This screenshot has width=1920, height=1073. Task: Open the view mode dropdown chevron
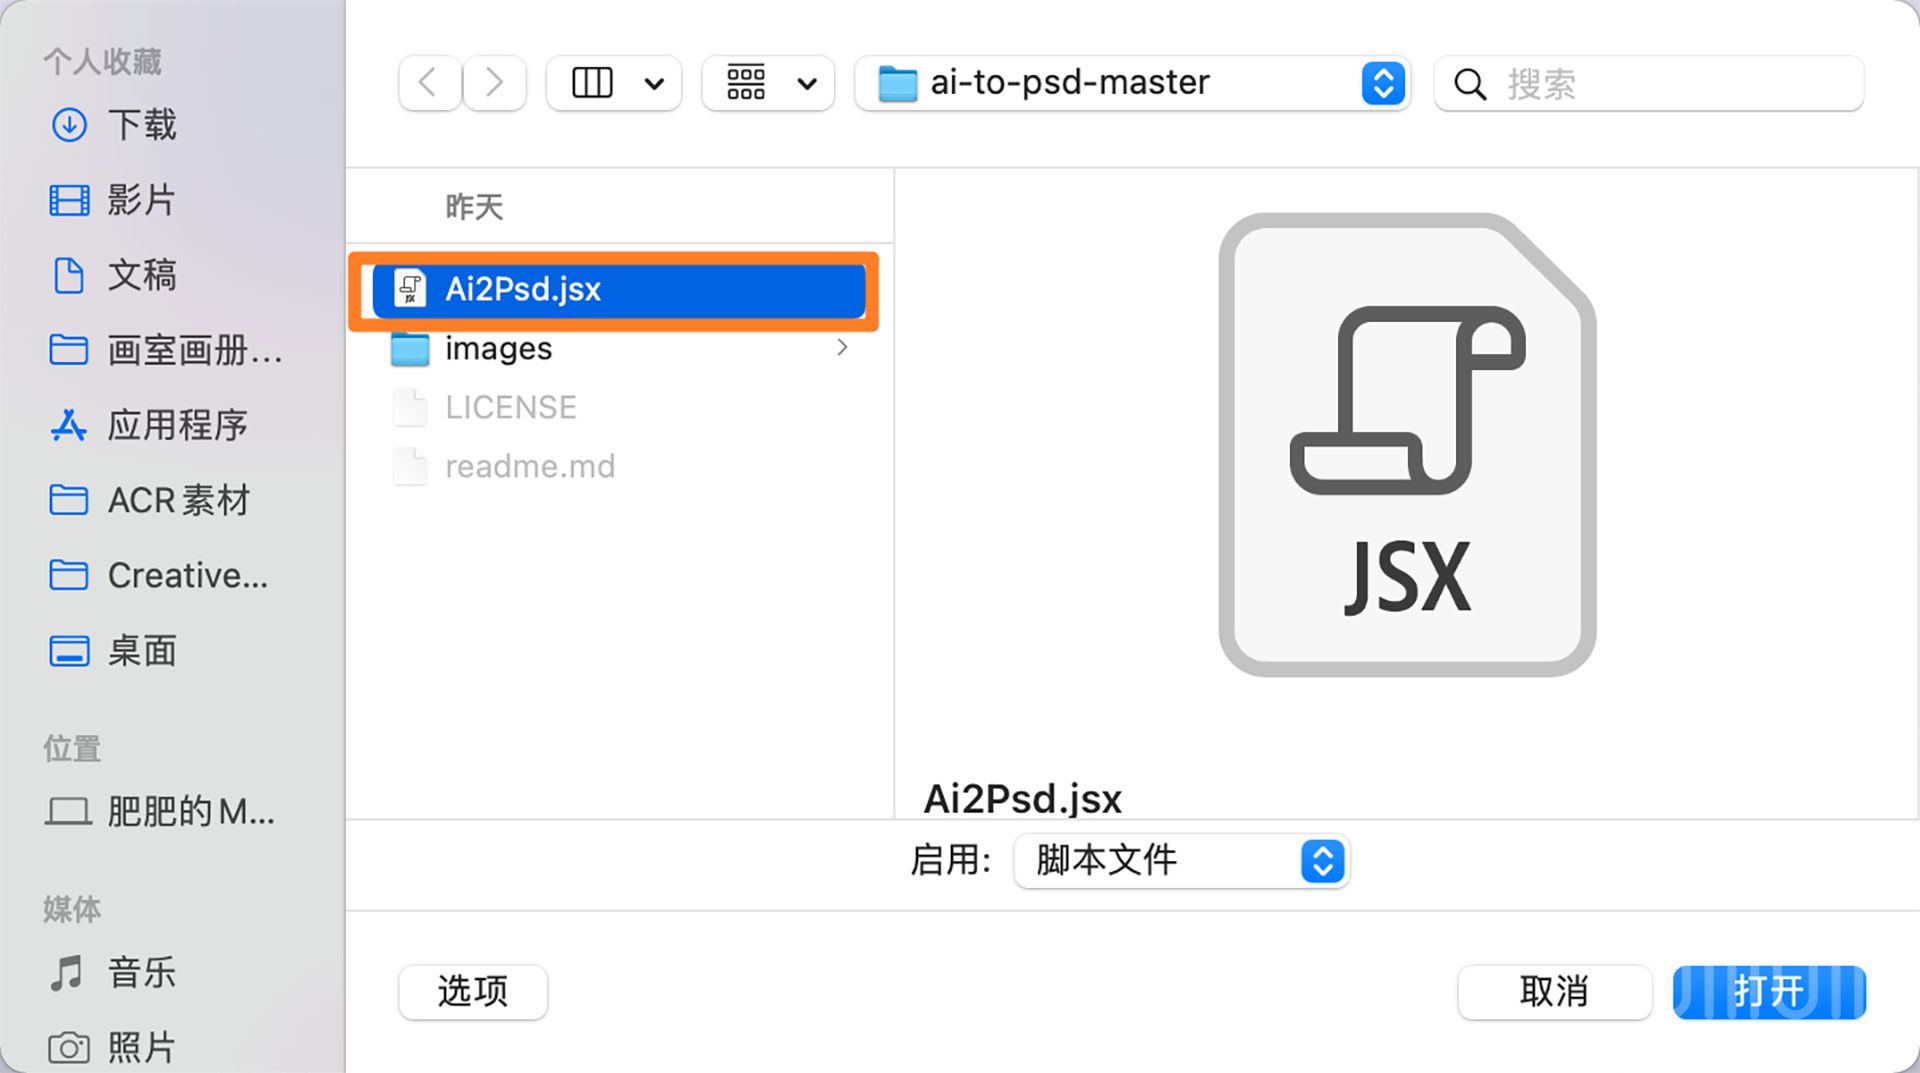[x=655, y=83]
